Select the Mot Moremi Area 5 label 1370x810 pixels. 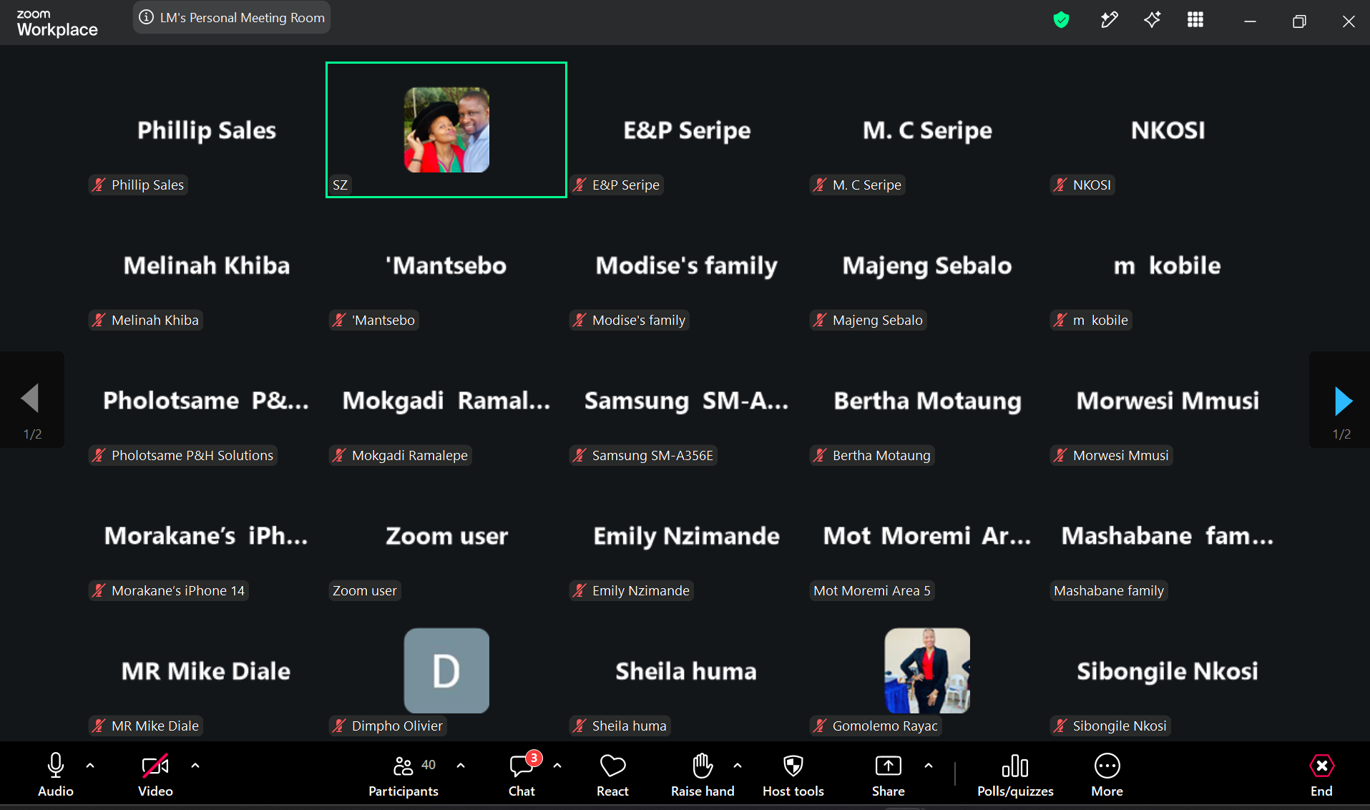pyautogui.click(x=872, y=591)
